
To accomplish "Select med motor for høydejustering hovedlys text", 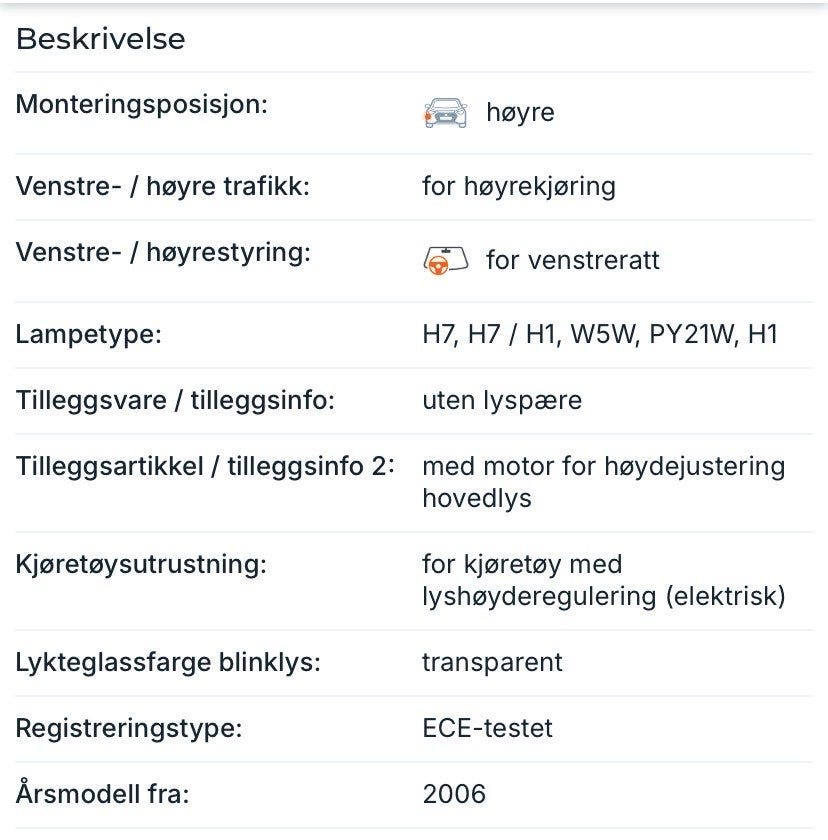I will 604,483.
